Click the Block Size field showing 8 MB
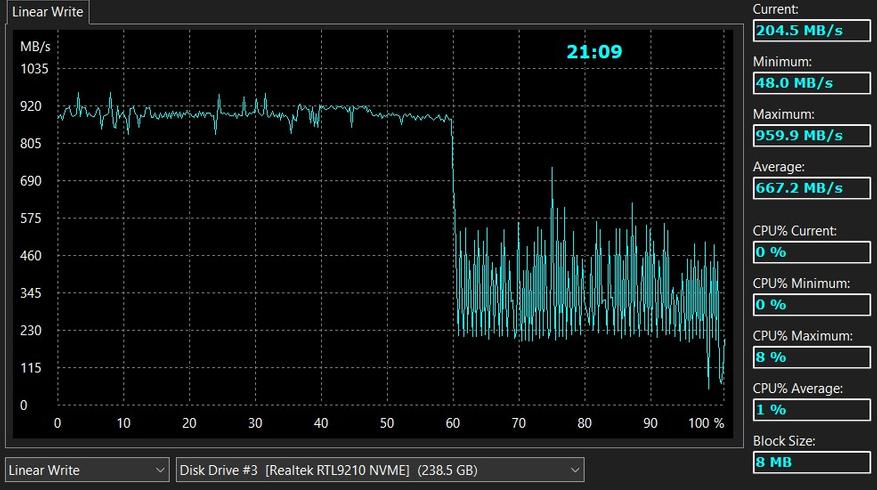877x490 pixels. pos(811,462)
